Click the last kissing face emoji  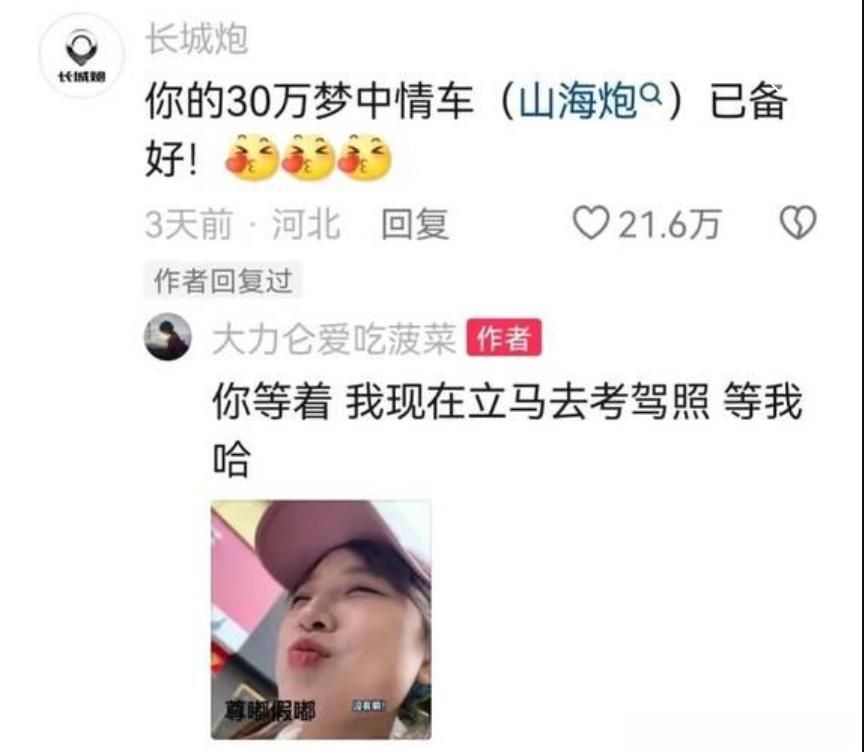point(364,156)
